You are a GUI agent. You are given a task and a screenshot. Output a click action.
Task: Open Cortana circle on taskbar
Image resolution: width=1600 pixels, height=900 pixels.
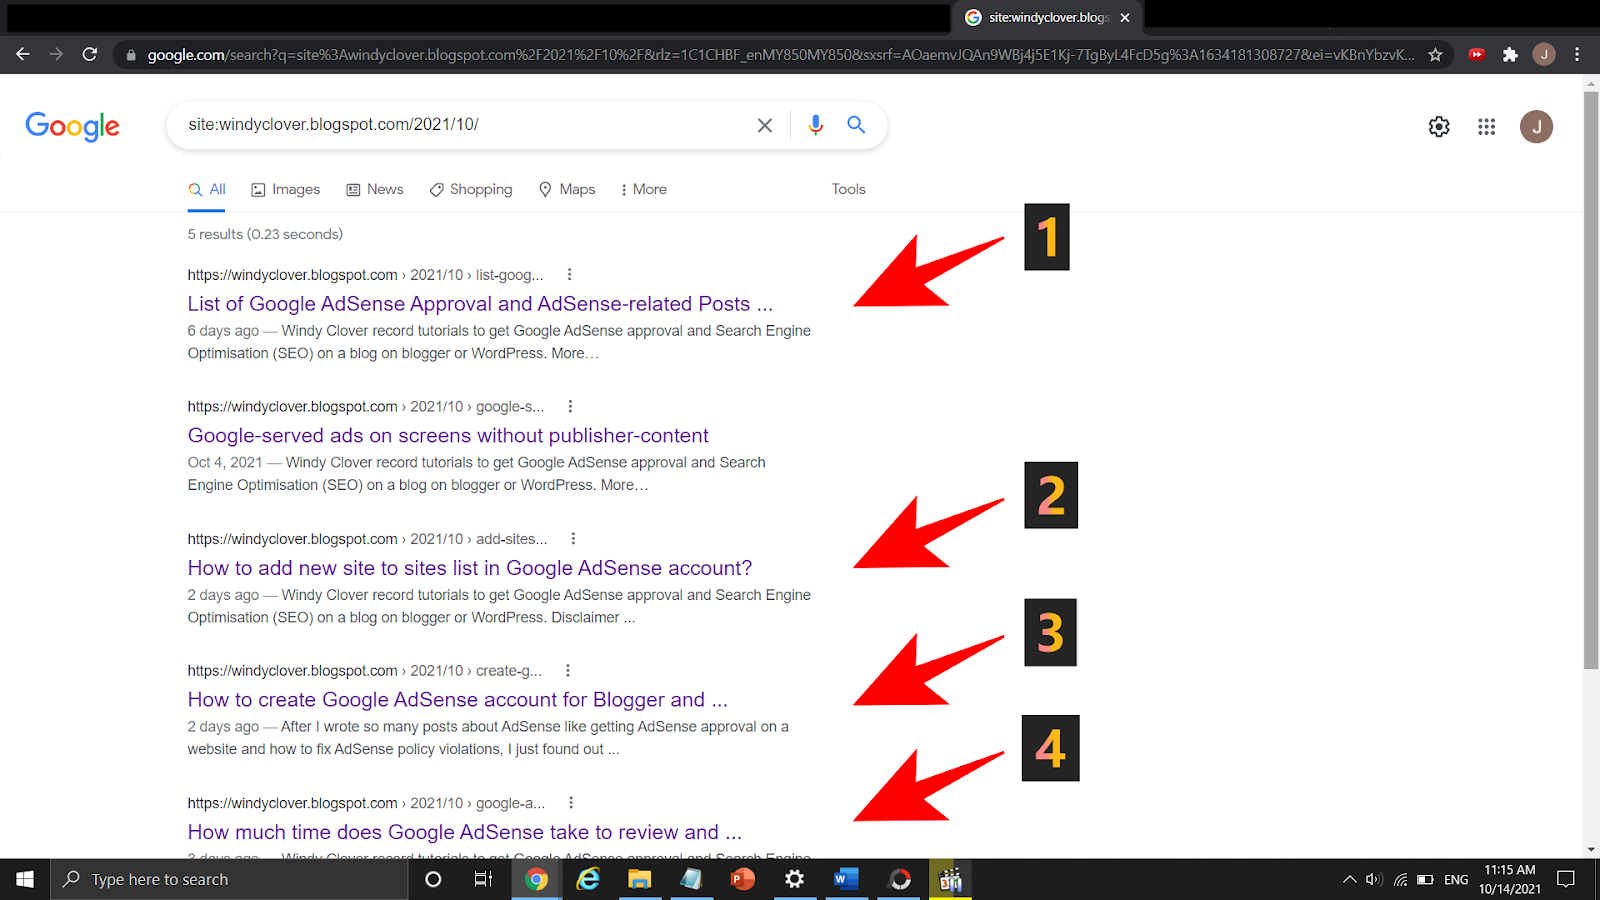click(433, 879)
